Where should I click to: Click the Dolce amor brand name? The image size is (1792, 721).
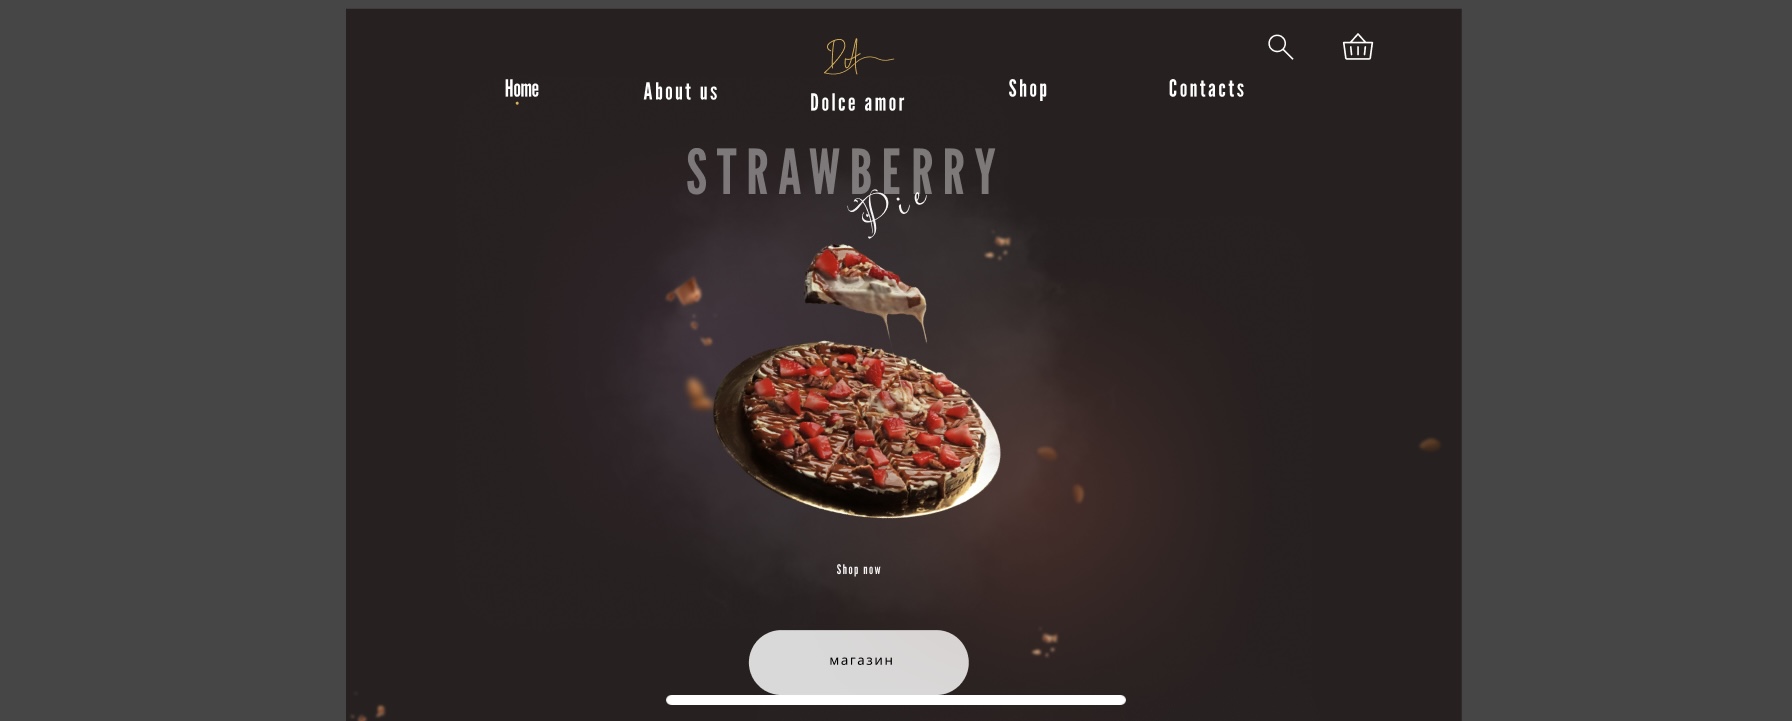coord(858,103)
